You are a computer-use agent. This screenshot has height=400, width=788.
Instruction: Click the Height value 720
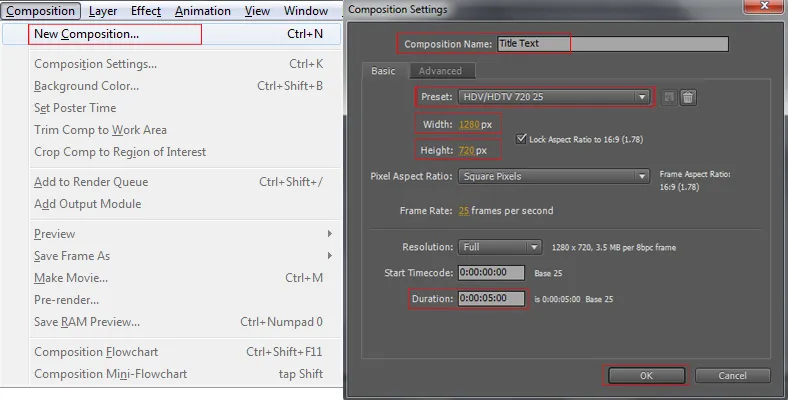coord(466,150)
